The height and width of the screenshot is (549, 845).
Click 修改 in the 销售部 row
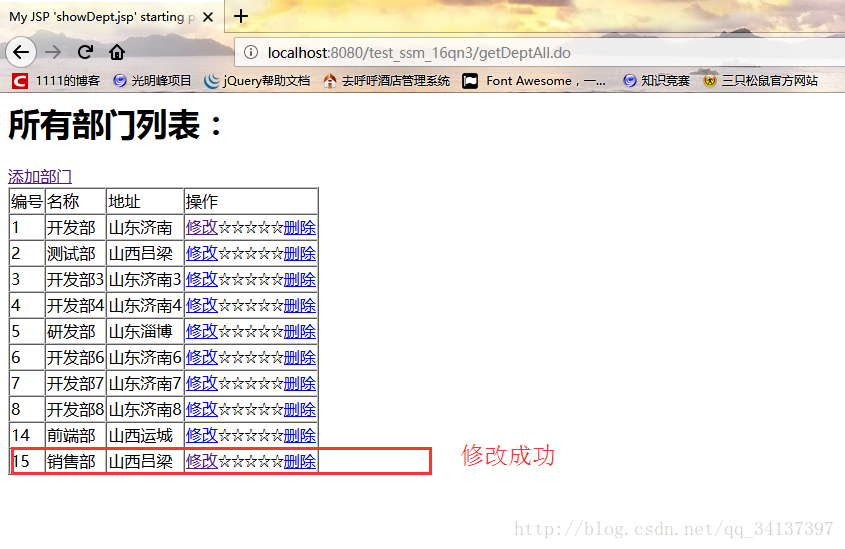pyautogui.click(x=202, y=461)
